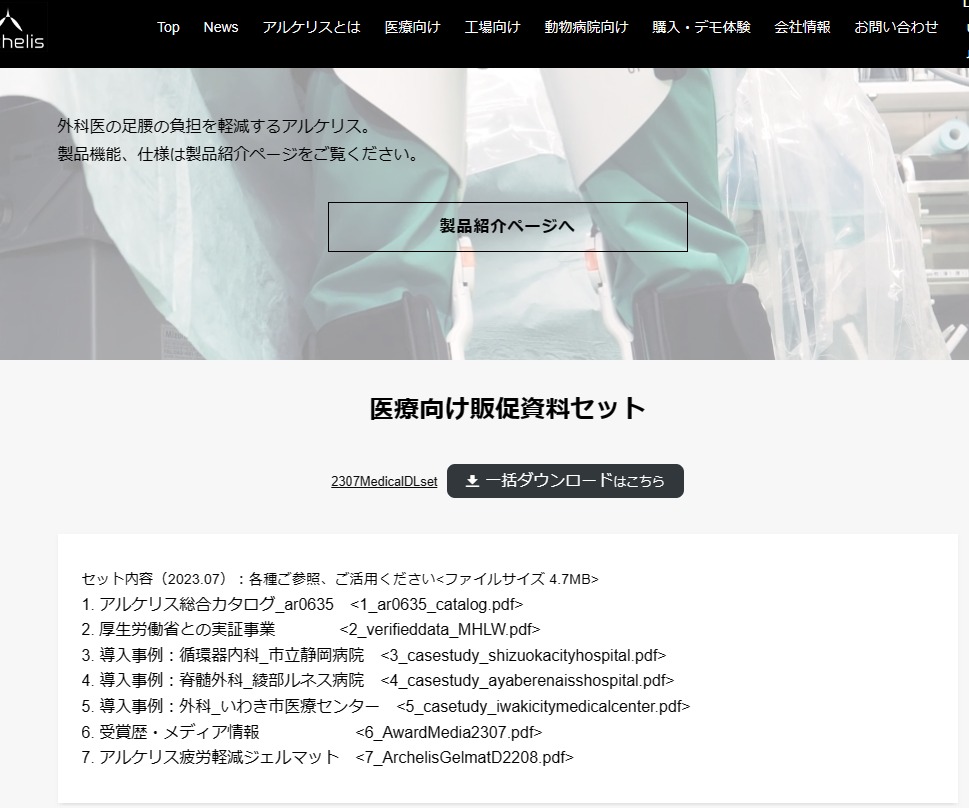Click the file name 7_ArchelisGelmatD2208.pdf
This screenshot has width=969, height=808.
(465, 757)
